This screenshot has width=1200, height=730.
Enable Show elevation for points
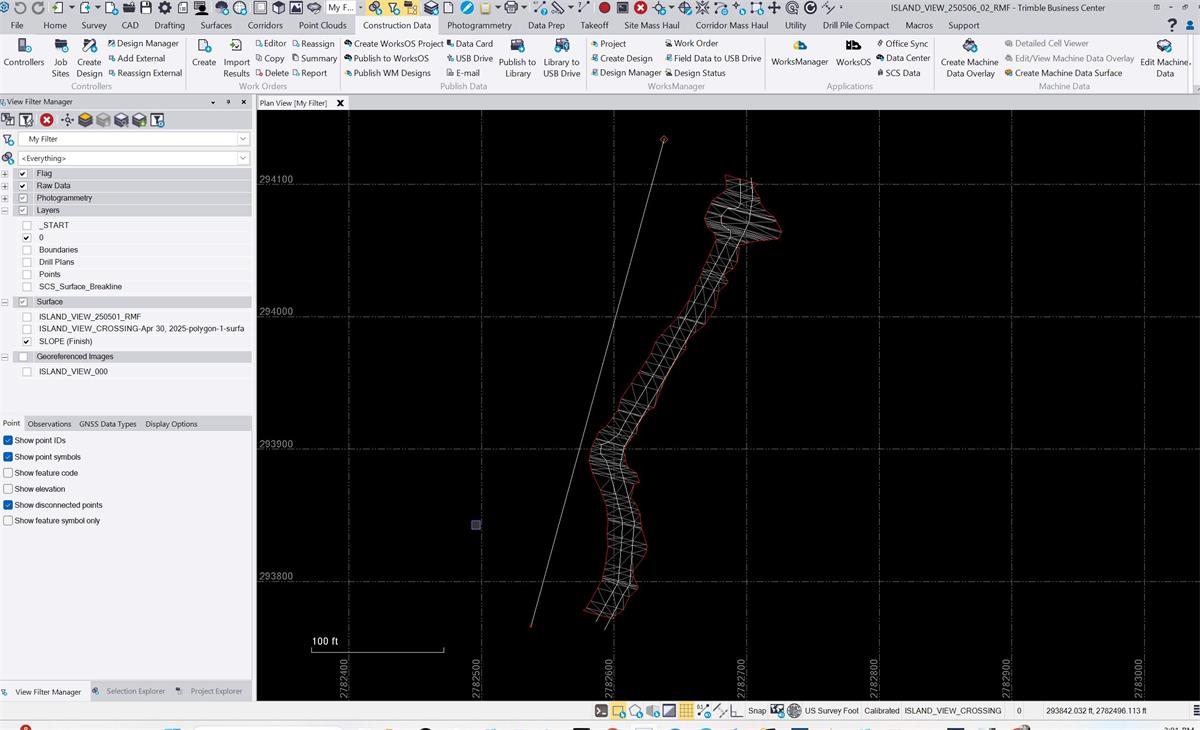(8, 488)
